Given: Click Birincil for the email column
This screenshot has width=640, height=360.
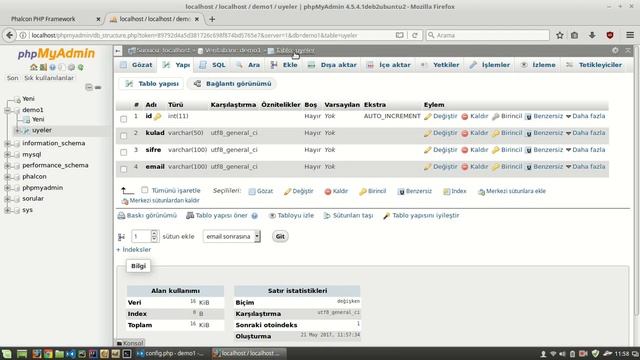Looking at the screenshot, I should 507,167.
